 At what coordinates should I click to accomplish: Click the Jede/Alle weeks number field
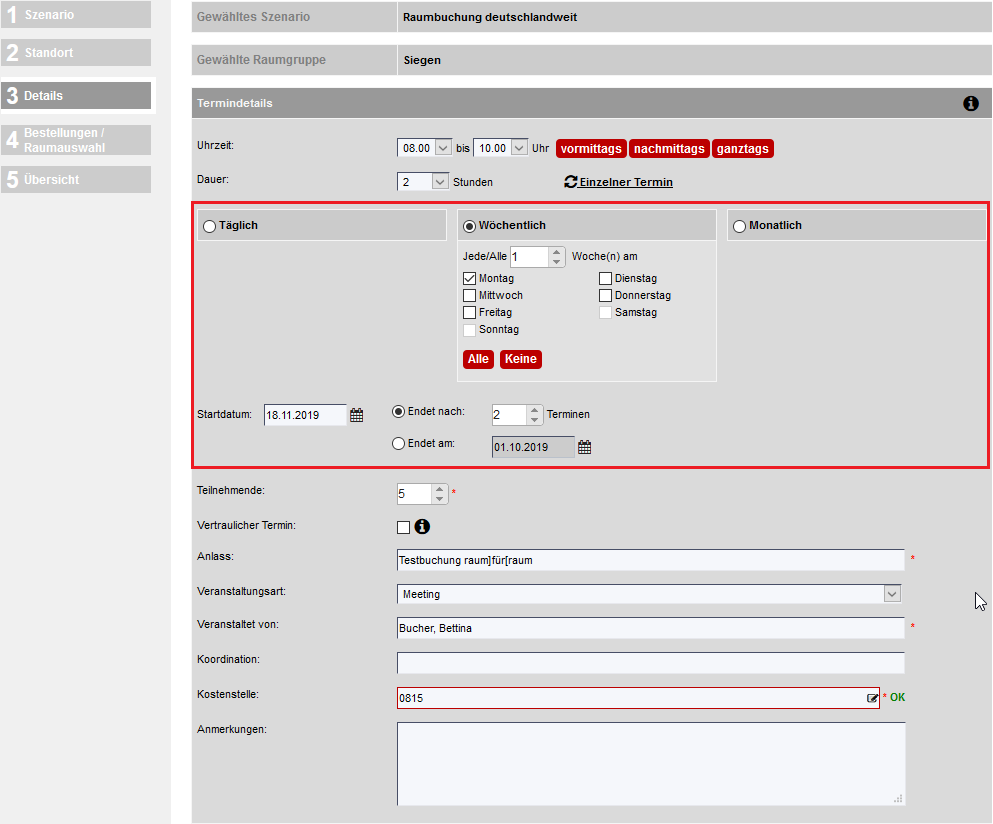(529, 257)
